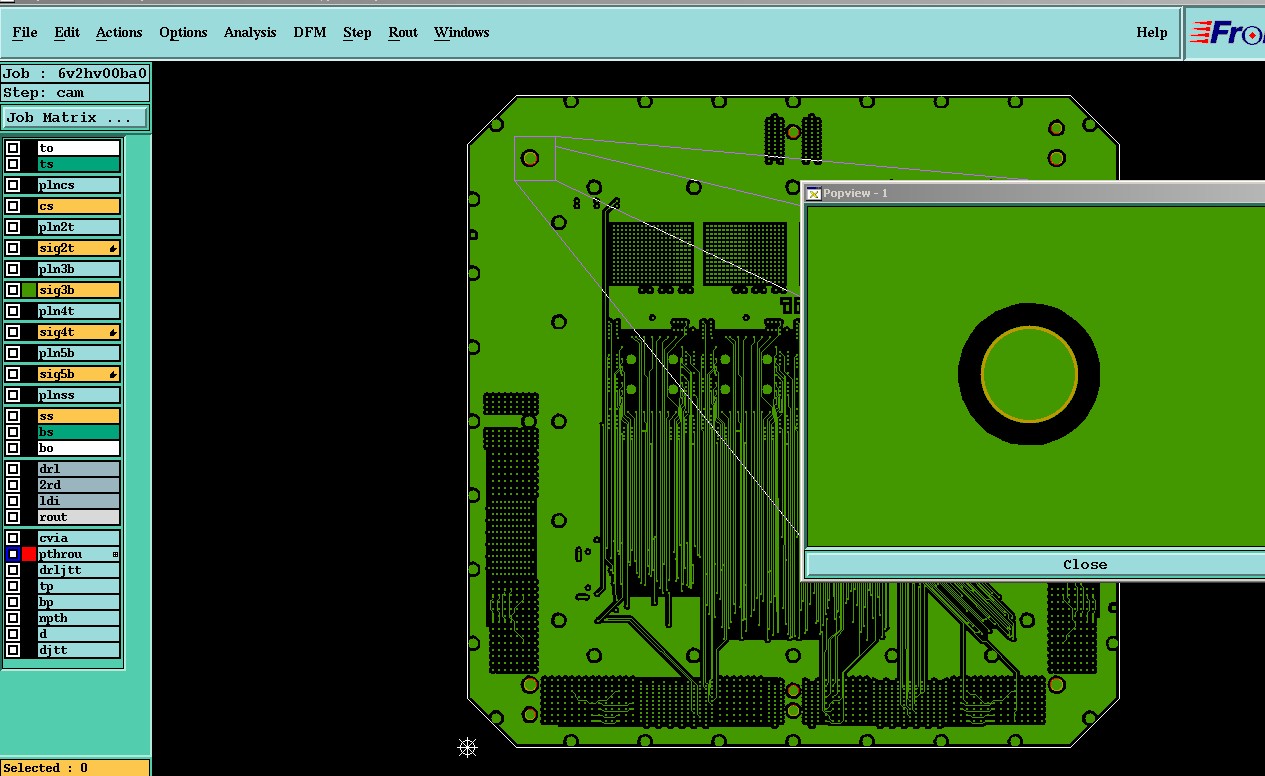
Task: Toggle the sig3b layer checkbox
Action: click(13, 290)
